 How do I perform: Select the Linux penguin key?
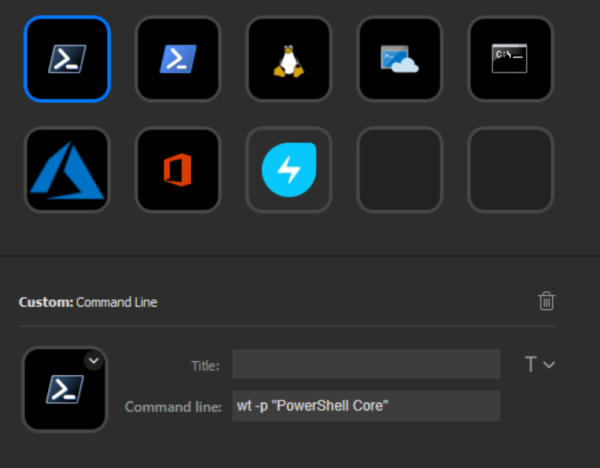(x=289, y=59)
